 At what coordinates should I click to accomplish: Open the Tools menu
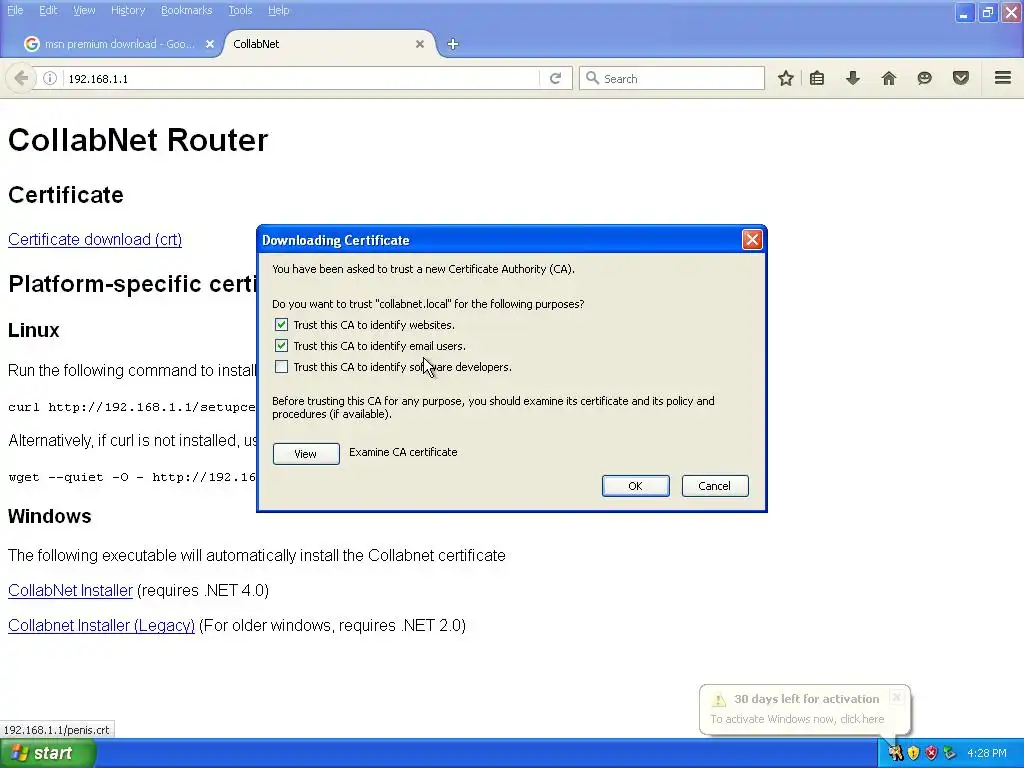[240, 10]
